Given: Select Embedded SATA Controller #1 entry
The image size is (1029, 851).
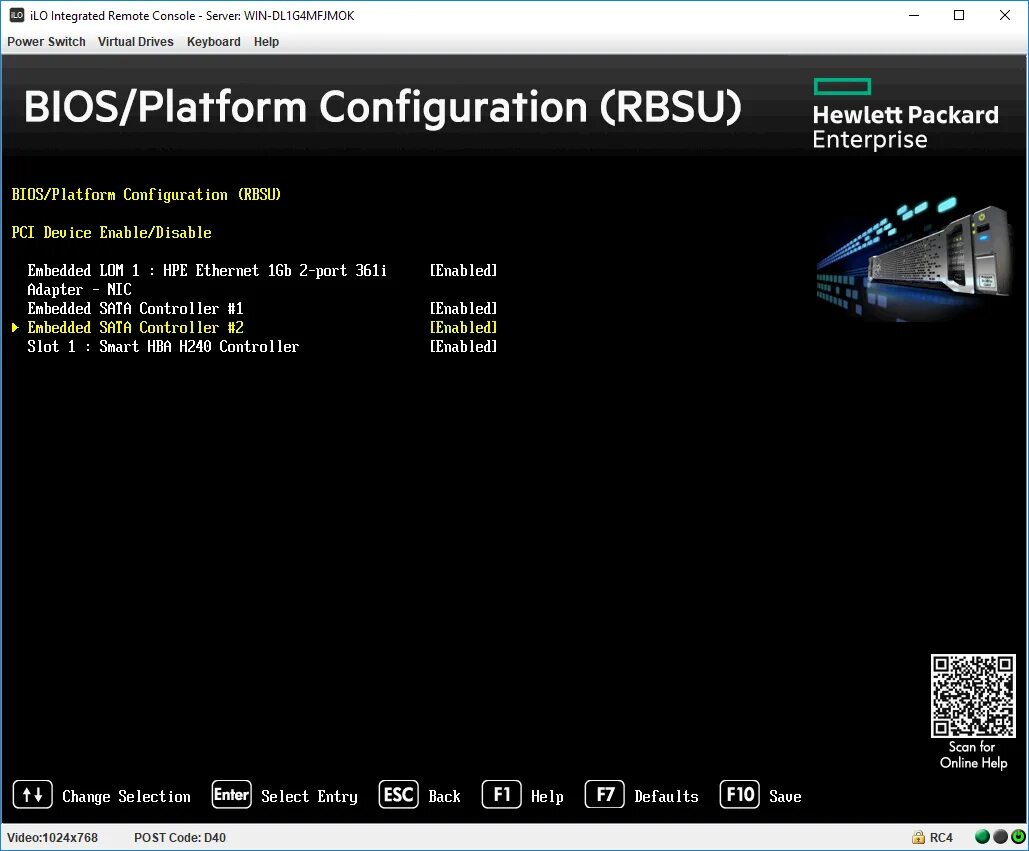Looking at the screenshot, I should pos(135,308).
